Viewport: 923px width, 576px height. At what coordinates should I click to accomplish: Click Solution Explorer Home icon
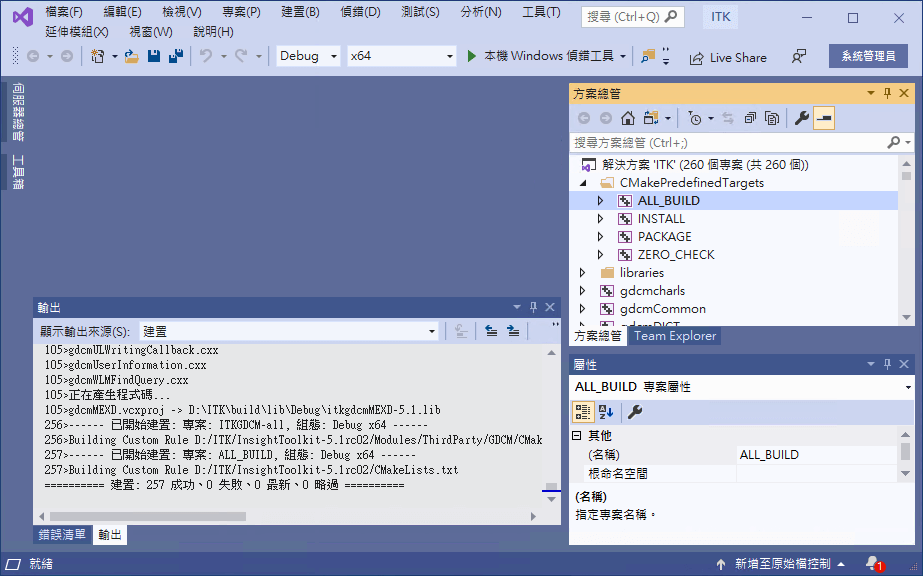[x=627, y=118]
